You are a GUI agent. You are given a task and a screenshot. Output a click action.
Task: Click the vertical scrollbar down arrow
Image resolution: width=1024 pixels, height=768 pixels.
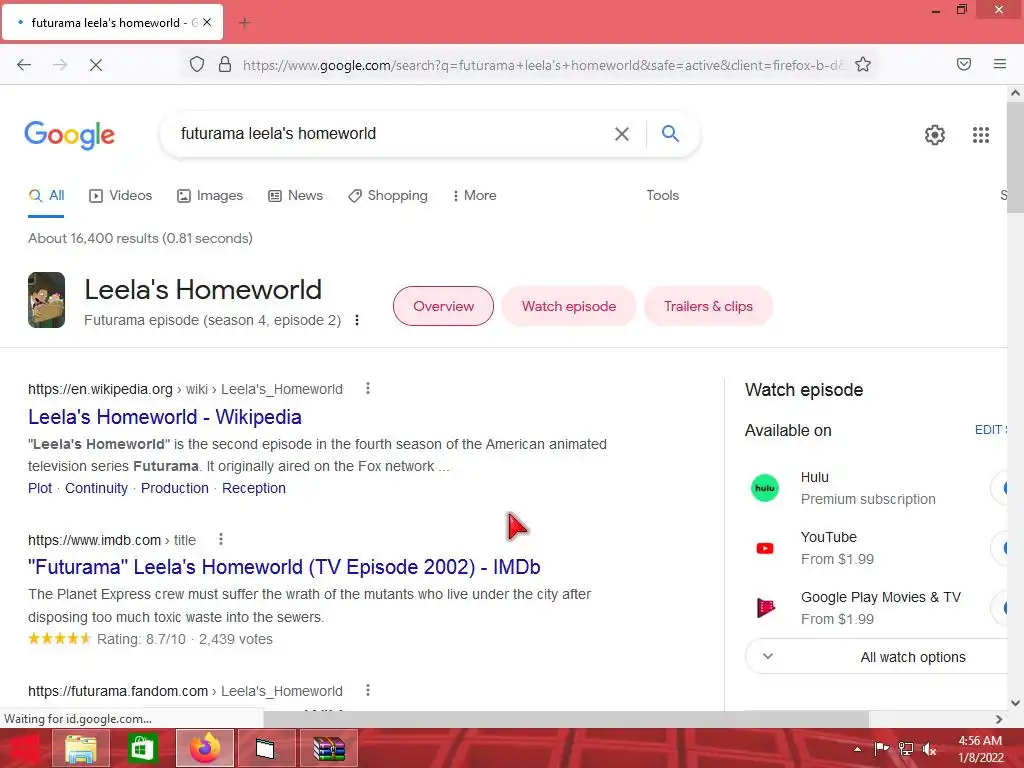click(1015, 703)
